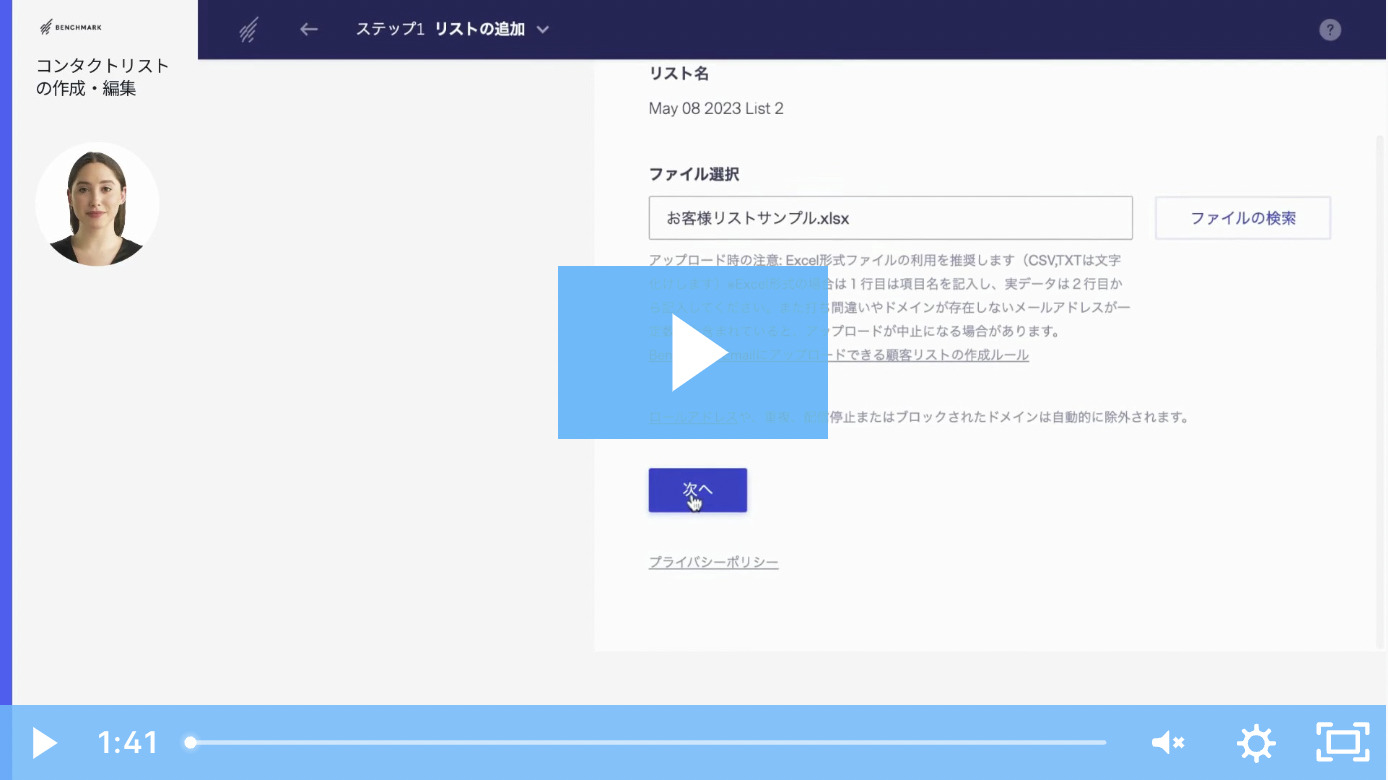
Task: Enter fullscreen mode for the video
Action: 1342,743
